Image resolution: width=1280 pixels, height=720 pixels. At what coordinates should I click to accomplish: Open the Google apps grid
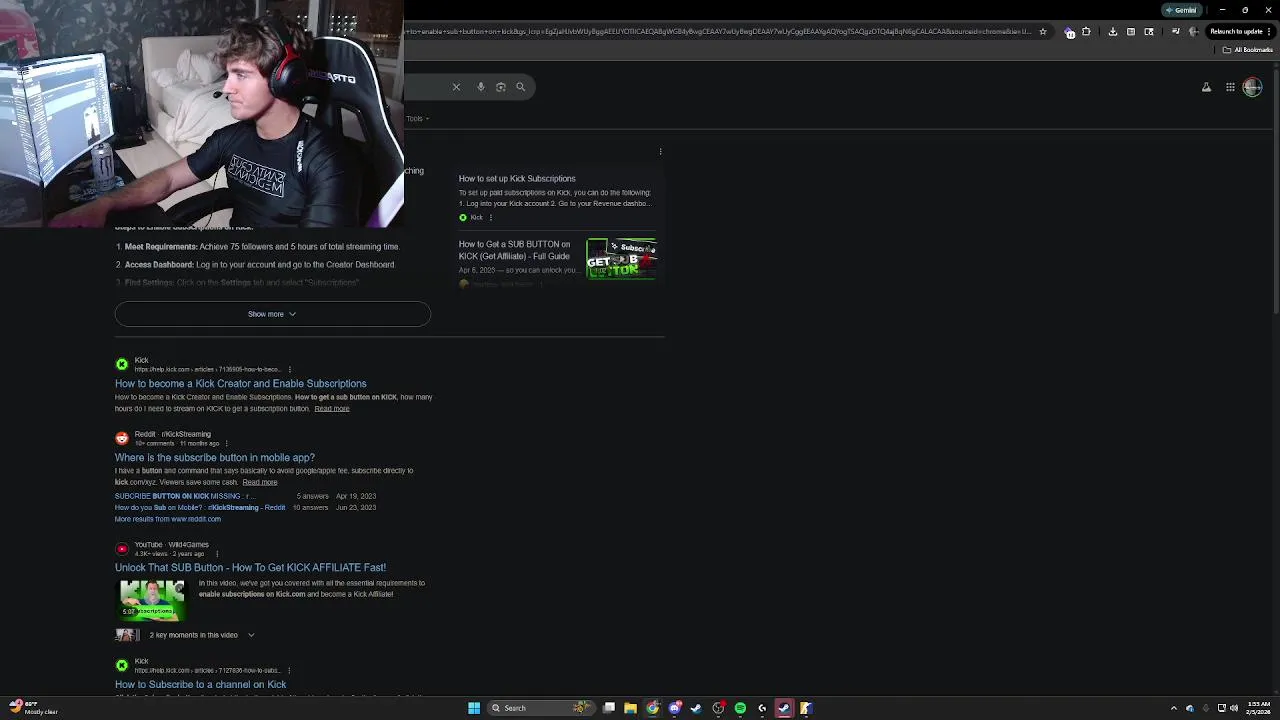click(x=1231, y=87)
